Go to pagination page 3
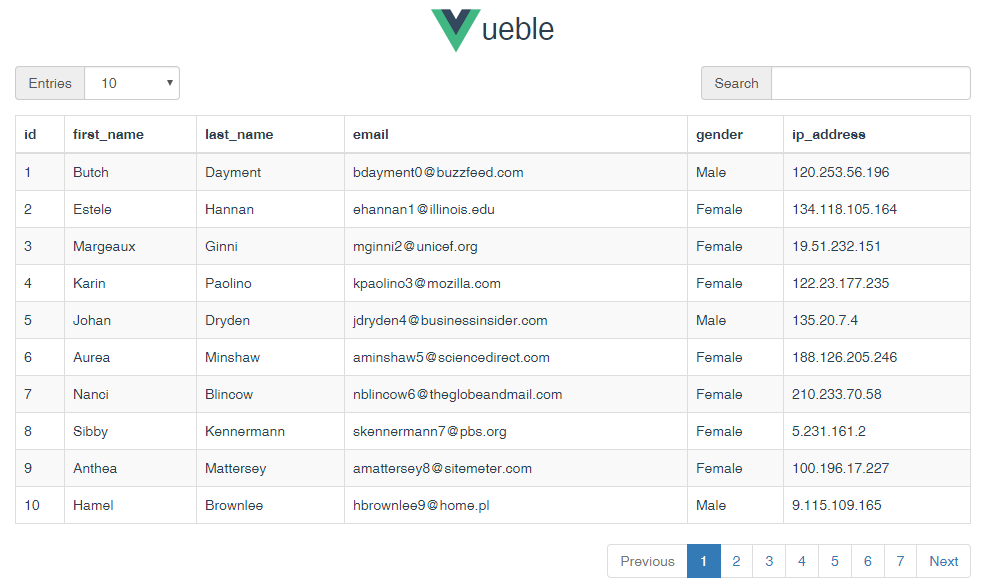985x587 pixels. 769,561
